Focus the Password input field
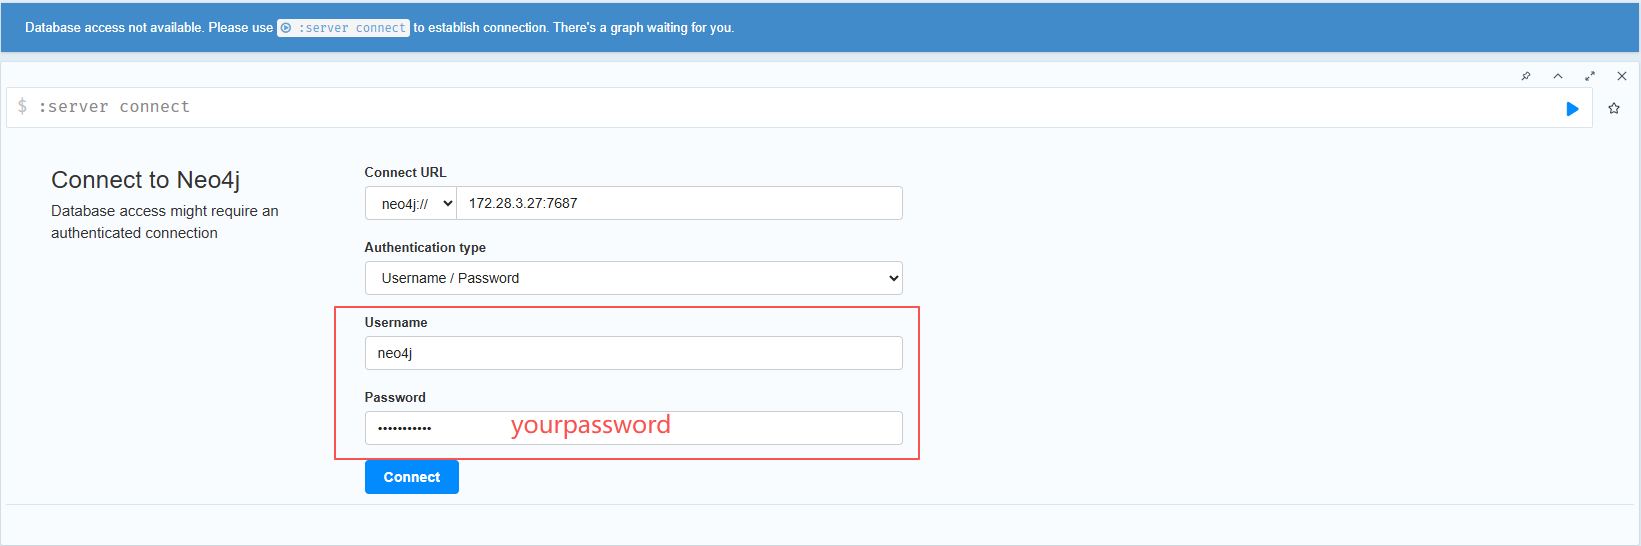This screenshot has height=546, width=1641. [x=634, y=428]
